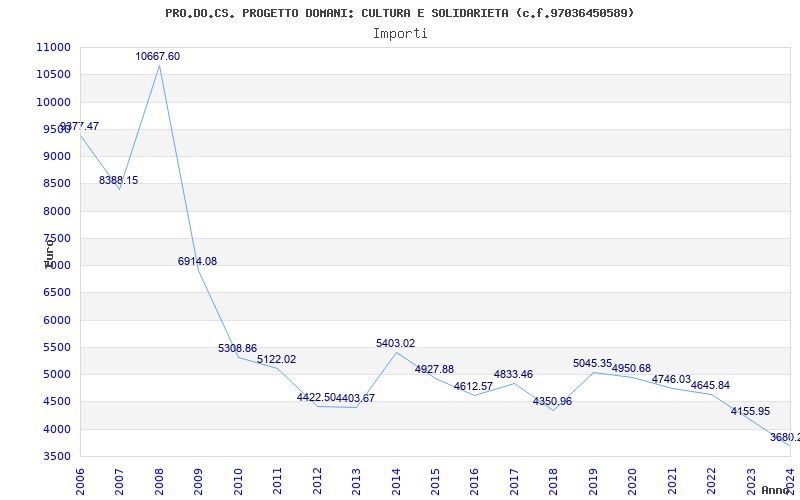800x500 pixels.
Task: Select the 4950.68 data label
Action: tap(632, 369)
